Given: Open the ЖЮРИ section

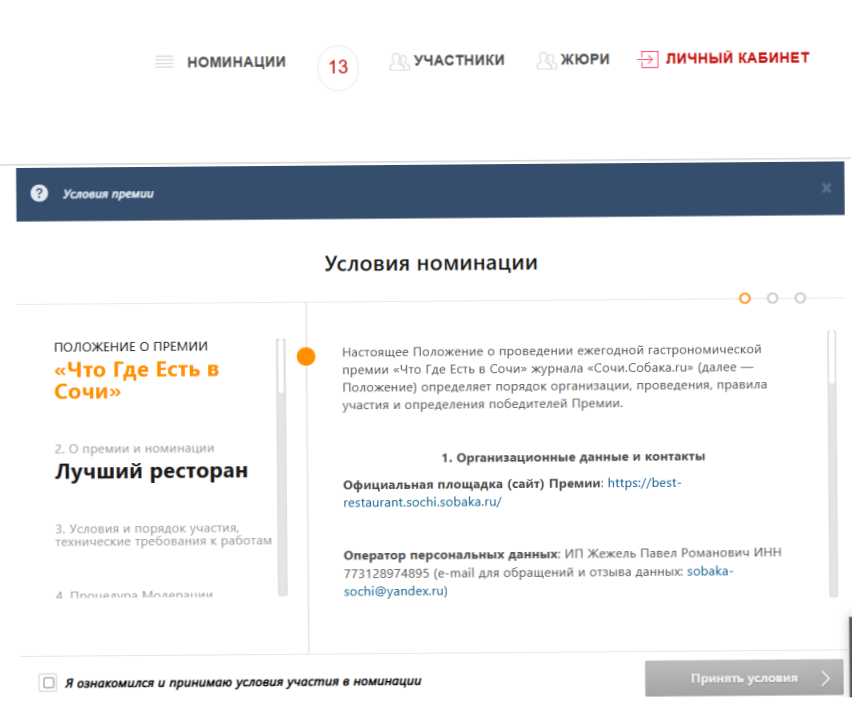Looking at the screenshot, I should [585, 59].
